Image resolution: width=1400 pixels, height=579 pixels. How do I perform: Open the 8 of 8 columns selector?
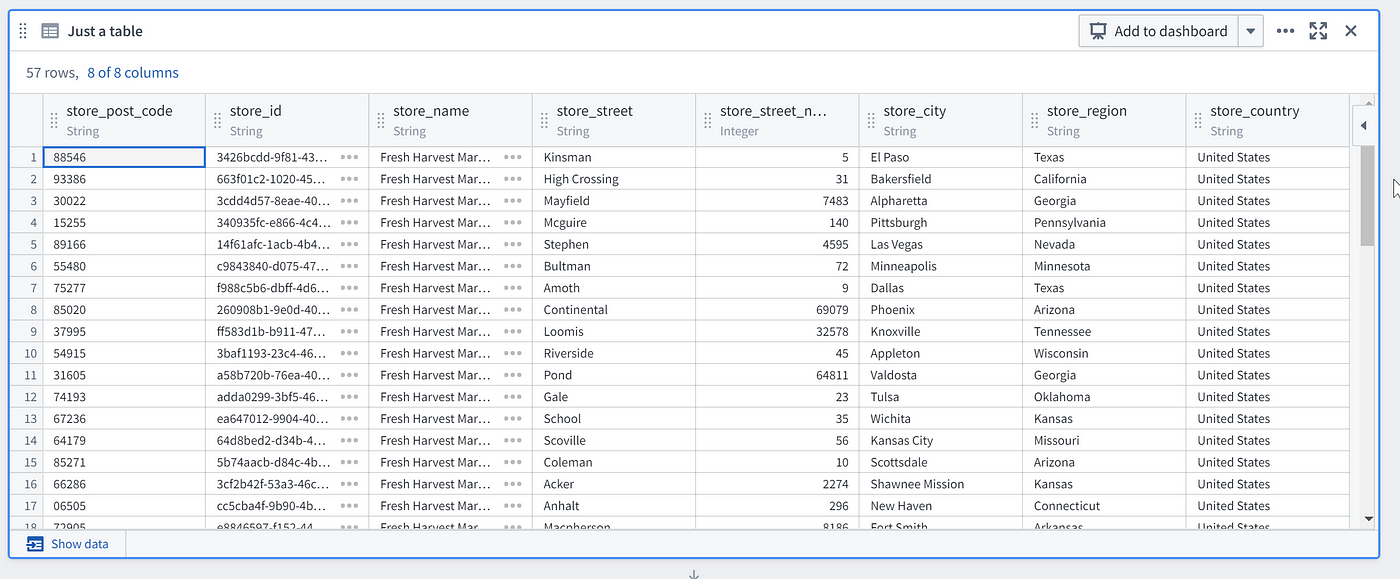pos(133,72)
